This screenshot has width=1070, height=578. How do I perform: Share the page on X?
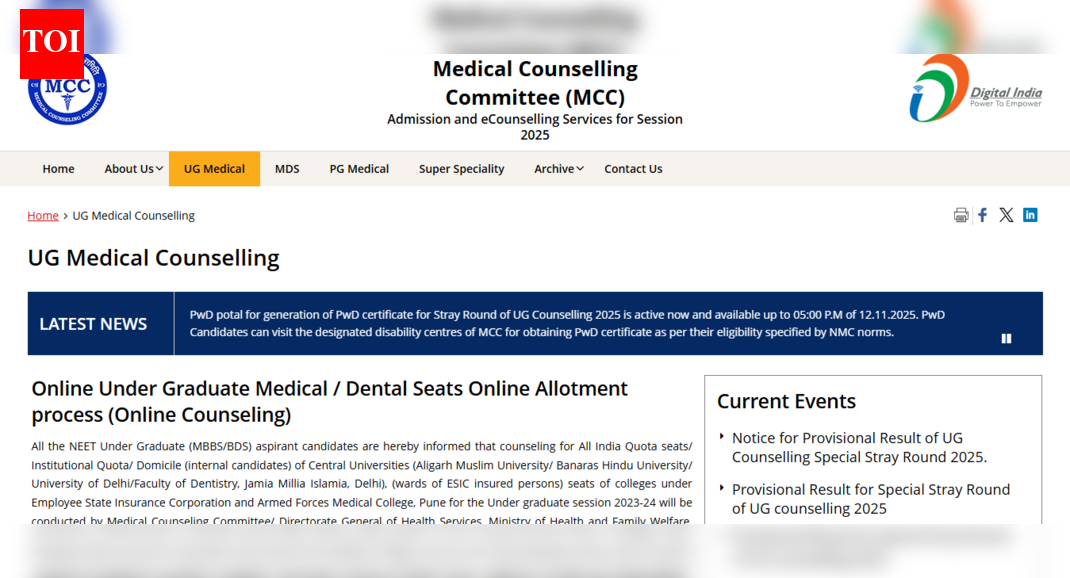point(1006,214)
